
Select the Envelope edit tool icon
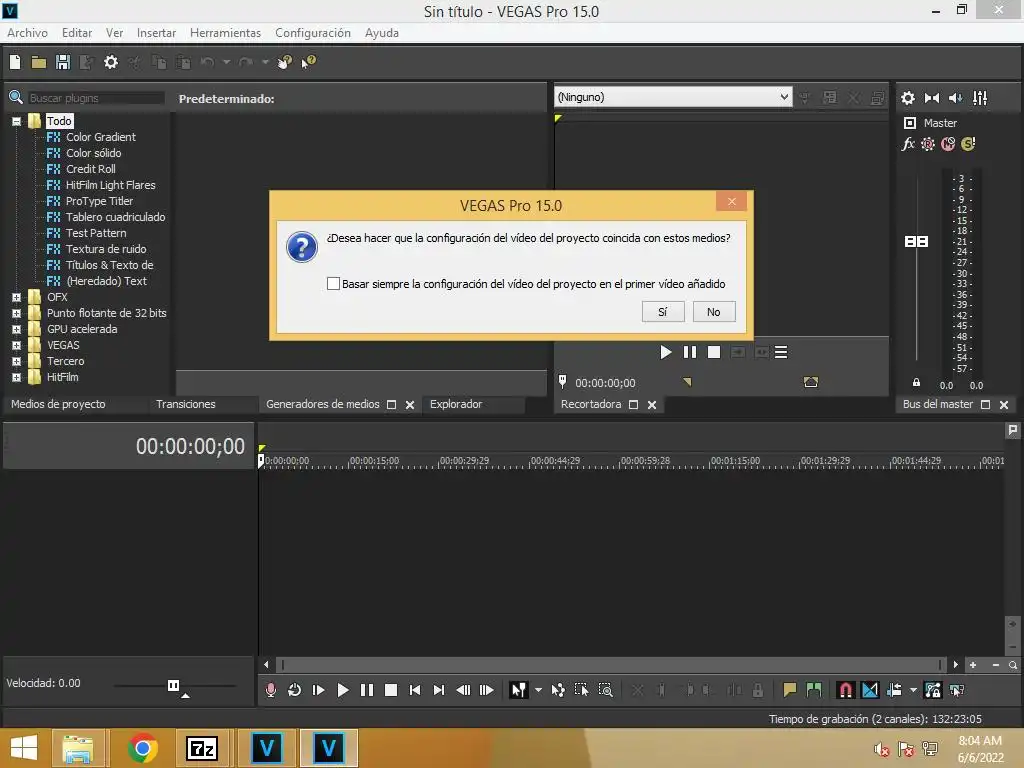tap(558, 690)
